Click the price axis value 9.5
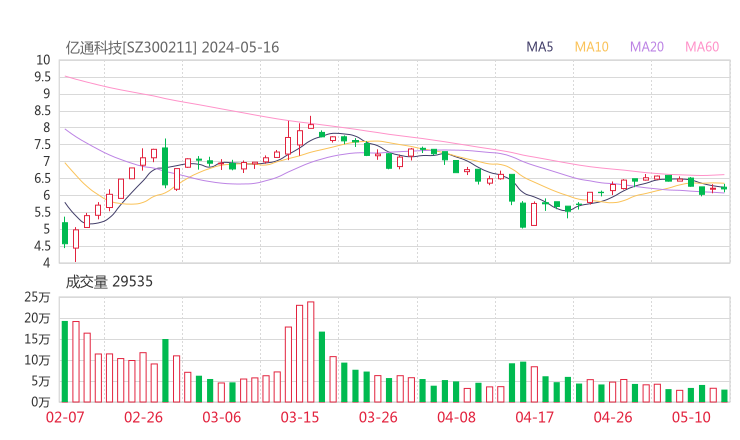This screenshot has height=440, width=740. pyautogui.click(x=42, y=77)
